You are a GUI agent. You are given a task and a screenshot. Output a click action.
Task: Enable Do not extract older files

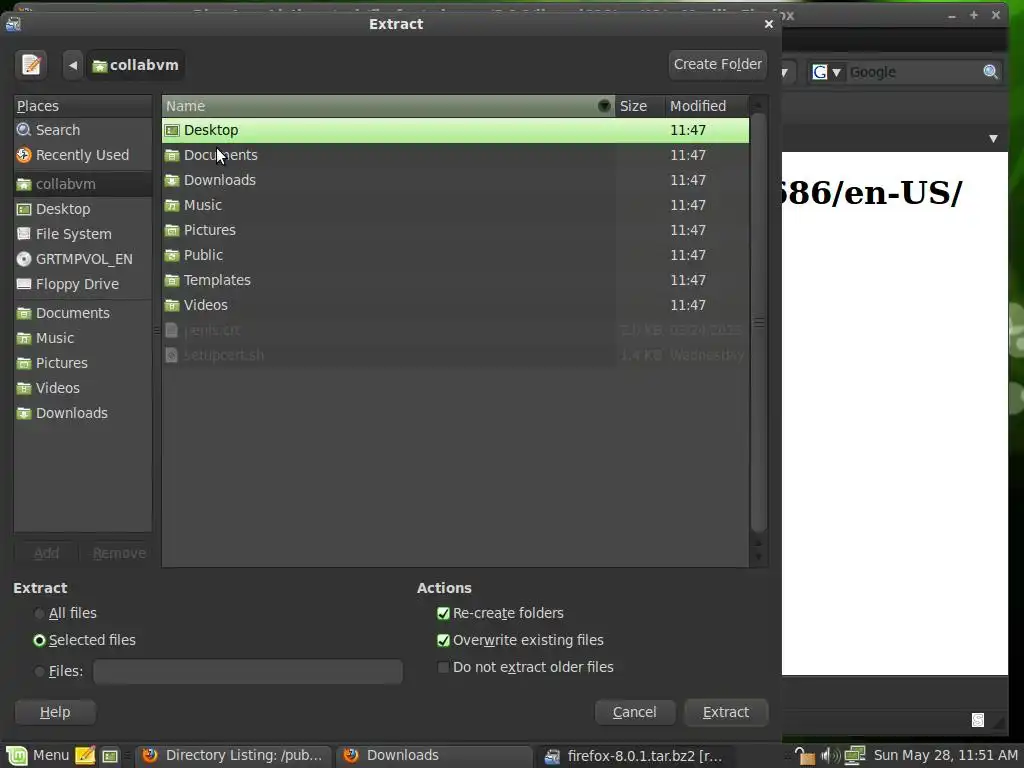point(526,667)
